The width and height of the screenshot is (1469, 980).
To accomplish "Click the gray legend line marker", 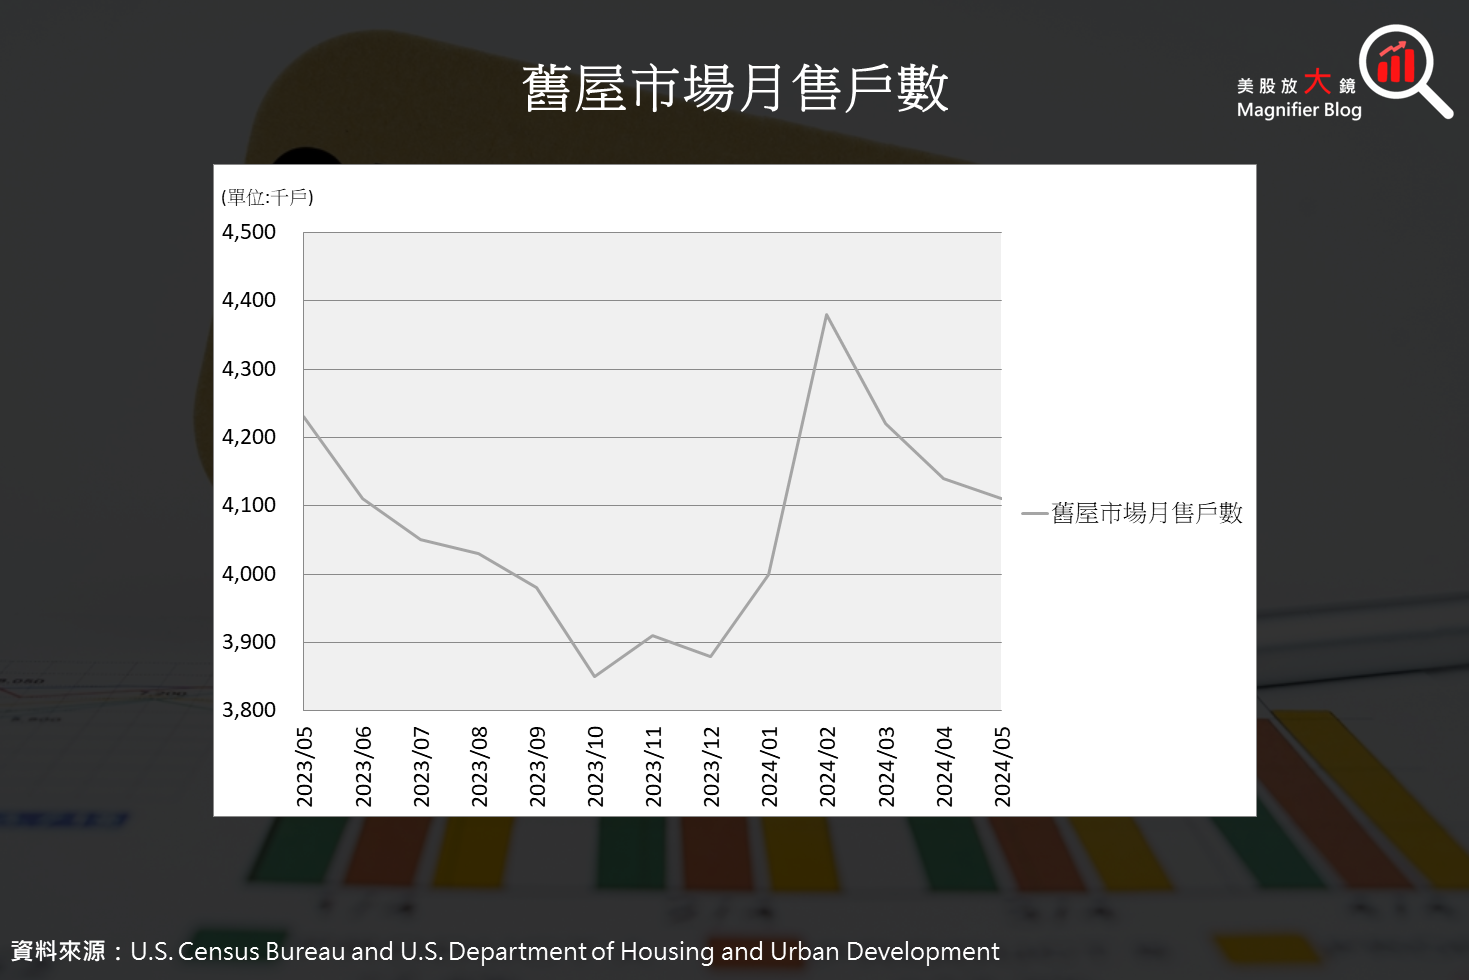I will [x=1034, y=514].
